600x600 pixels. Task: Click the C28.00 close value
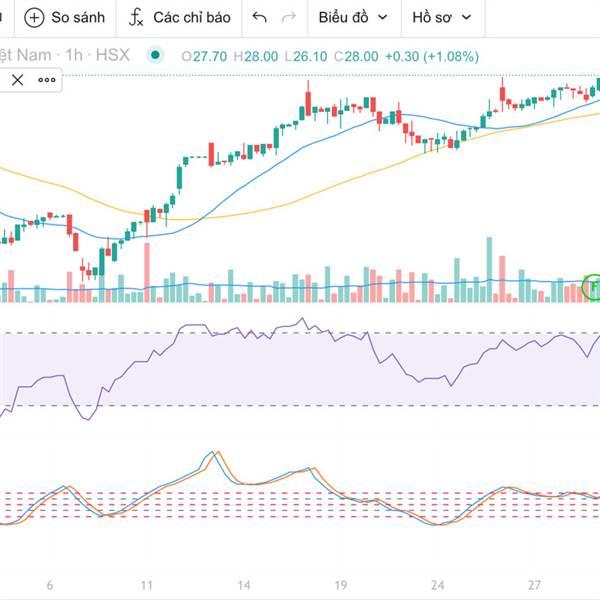click(x=356, y=57)
